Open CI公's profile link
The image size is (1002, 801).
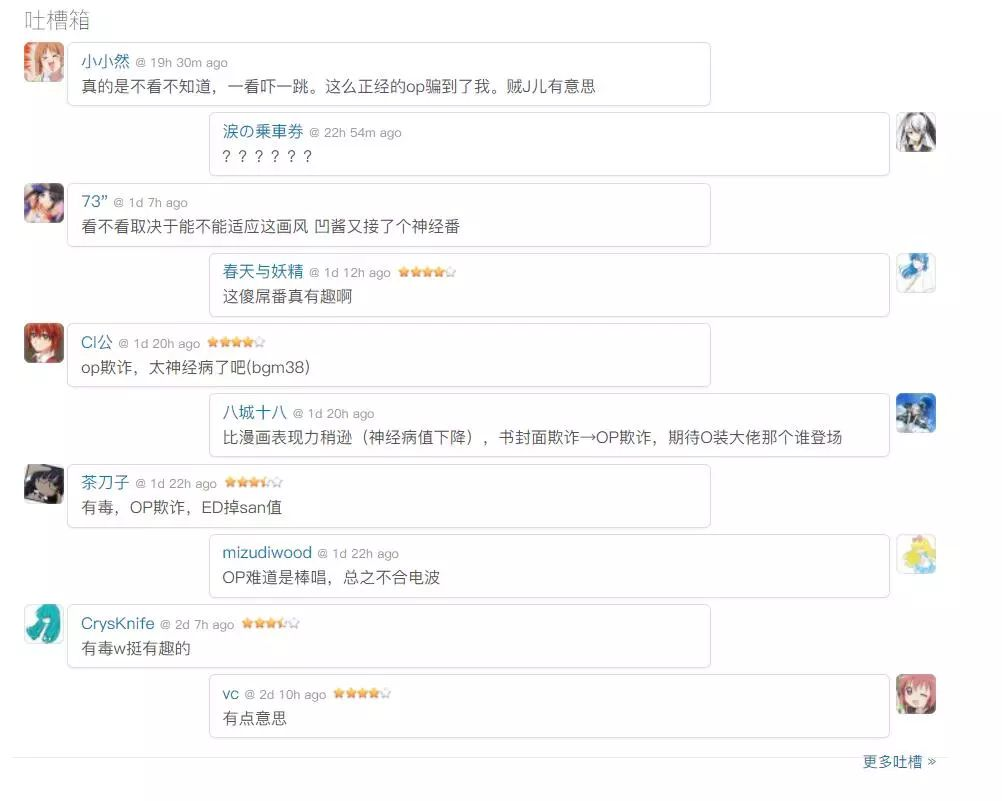point(97,343)
